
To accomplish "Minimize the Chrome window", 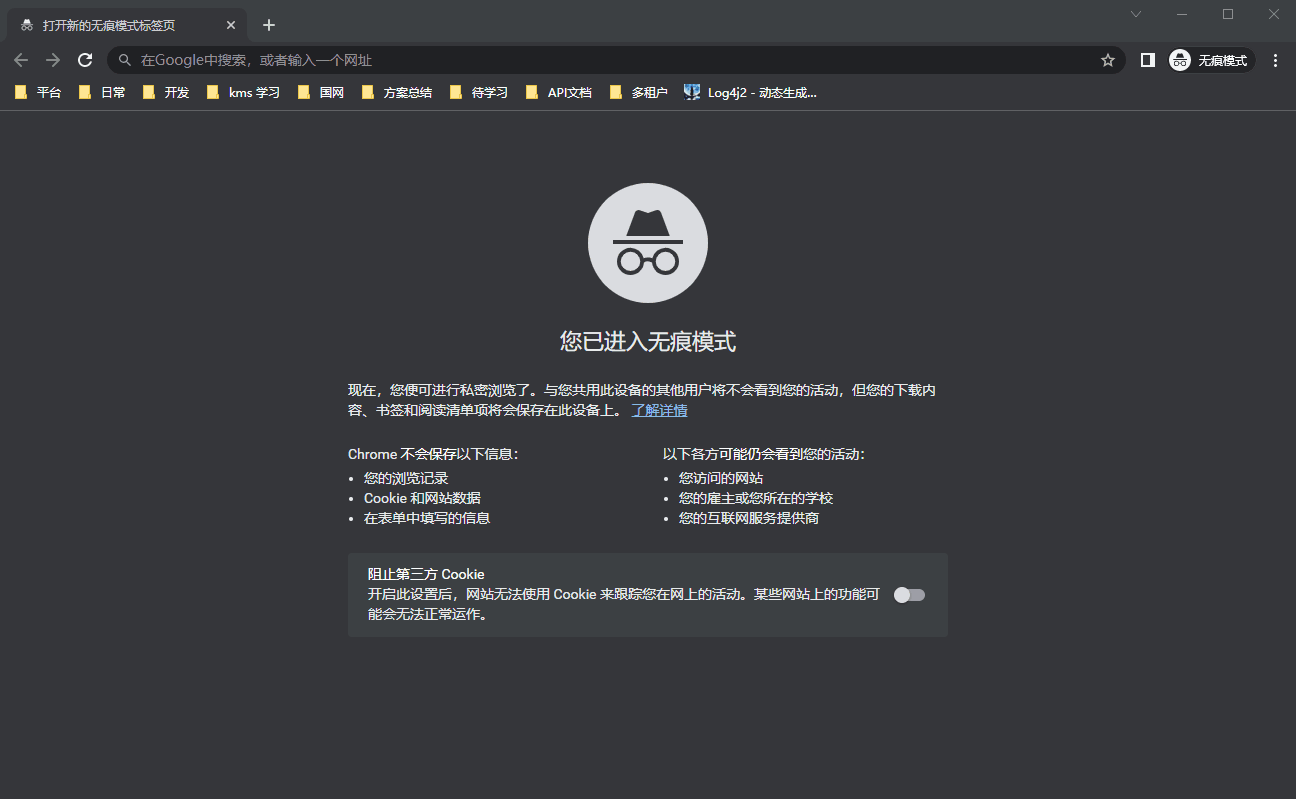I will point(1182,14).
